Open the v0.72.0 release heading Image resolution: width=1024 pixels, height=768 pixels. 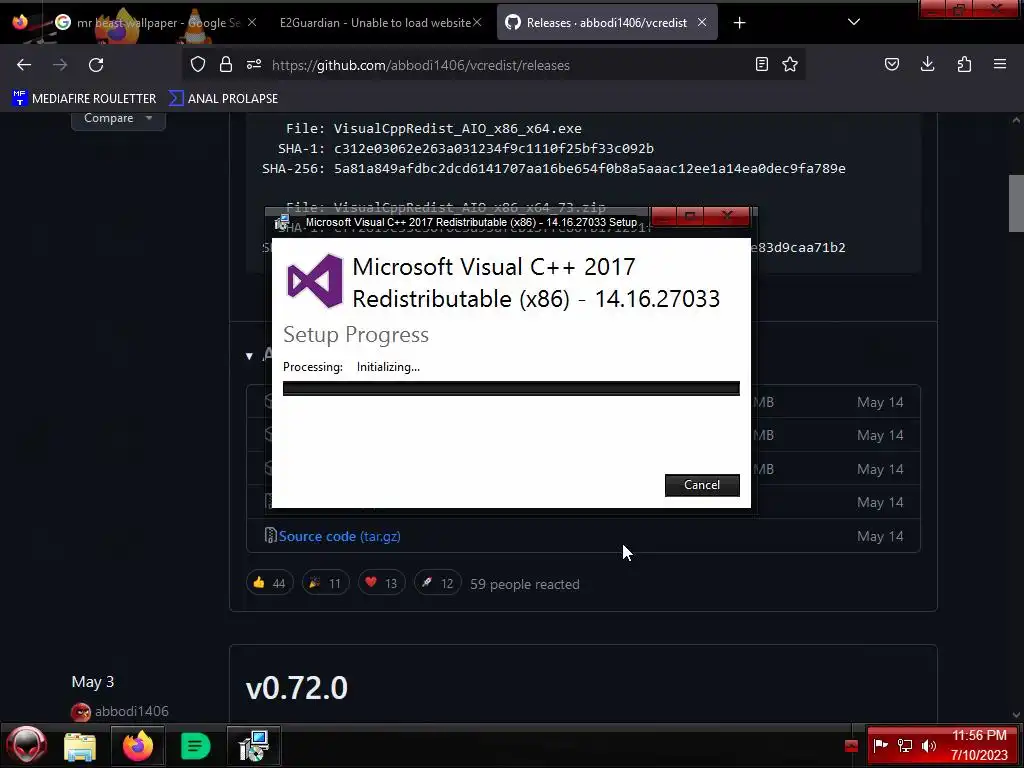tap(296, 688)
